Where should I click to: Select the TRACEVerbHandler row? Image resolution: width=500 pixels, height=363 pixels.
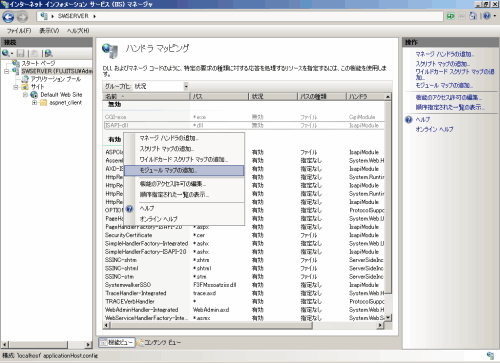click(x=245, y=302)
